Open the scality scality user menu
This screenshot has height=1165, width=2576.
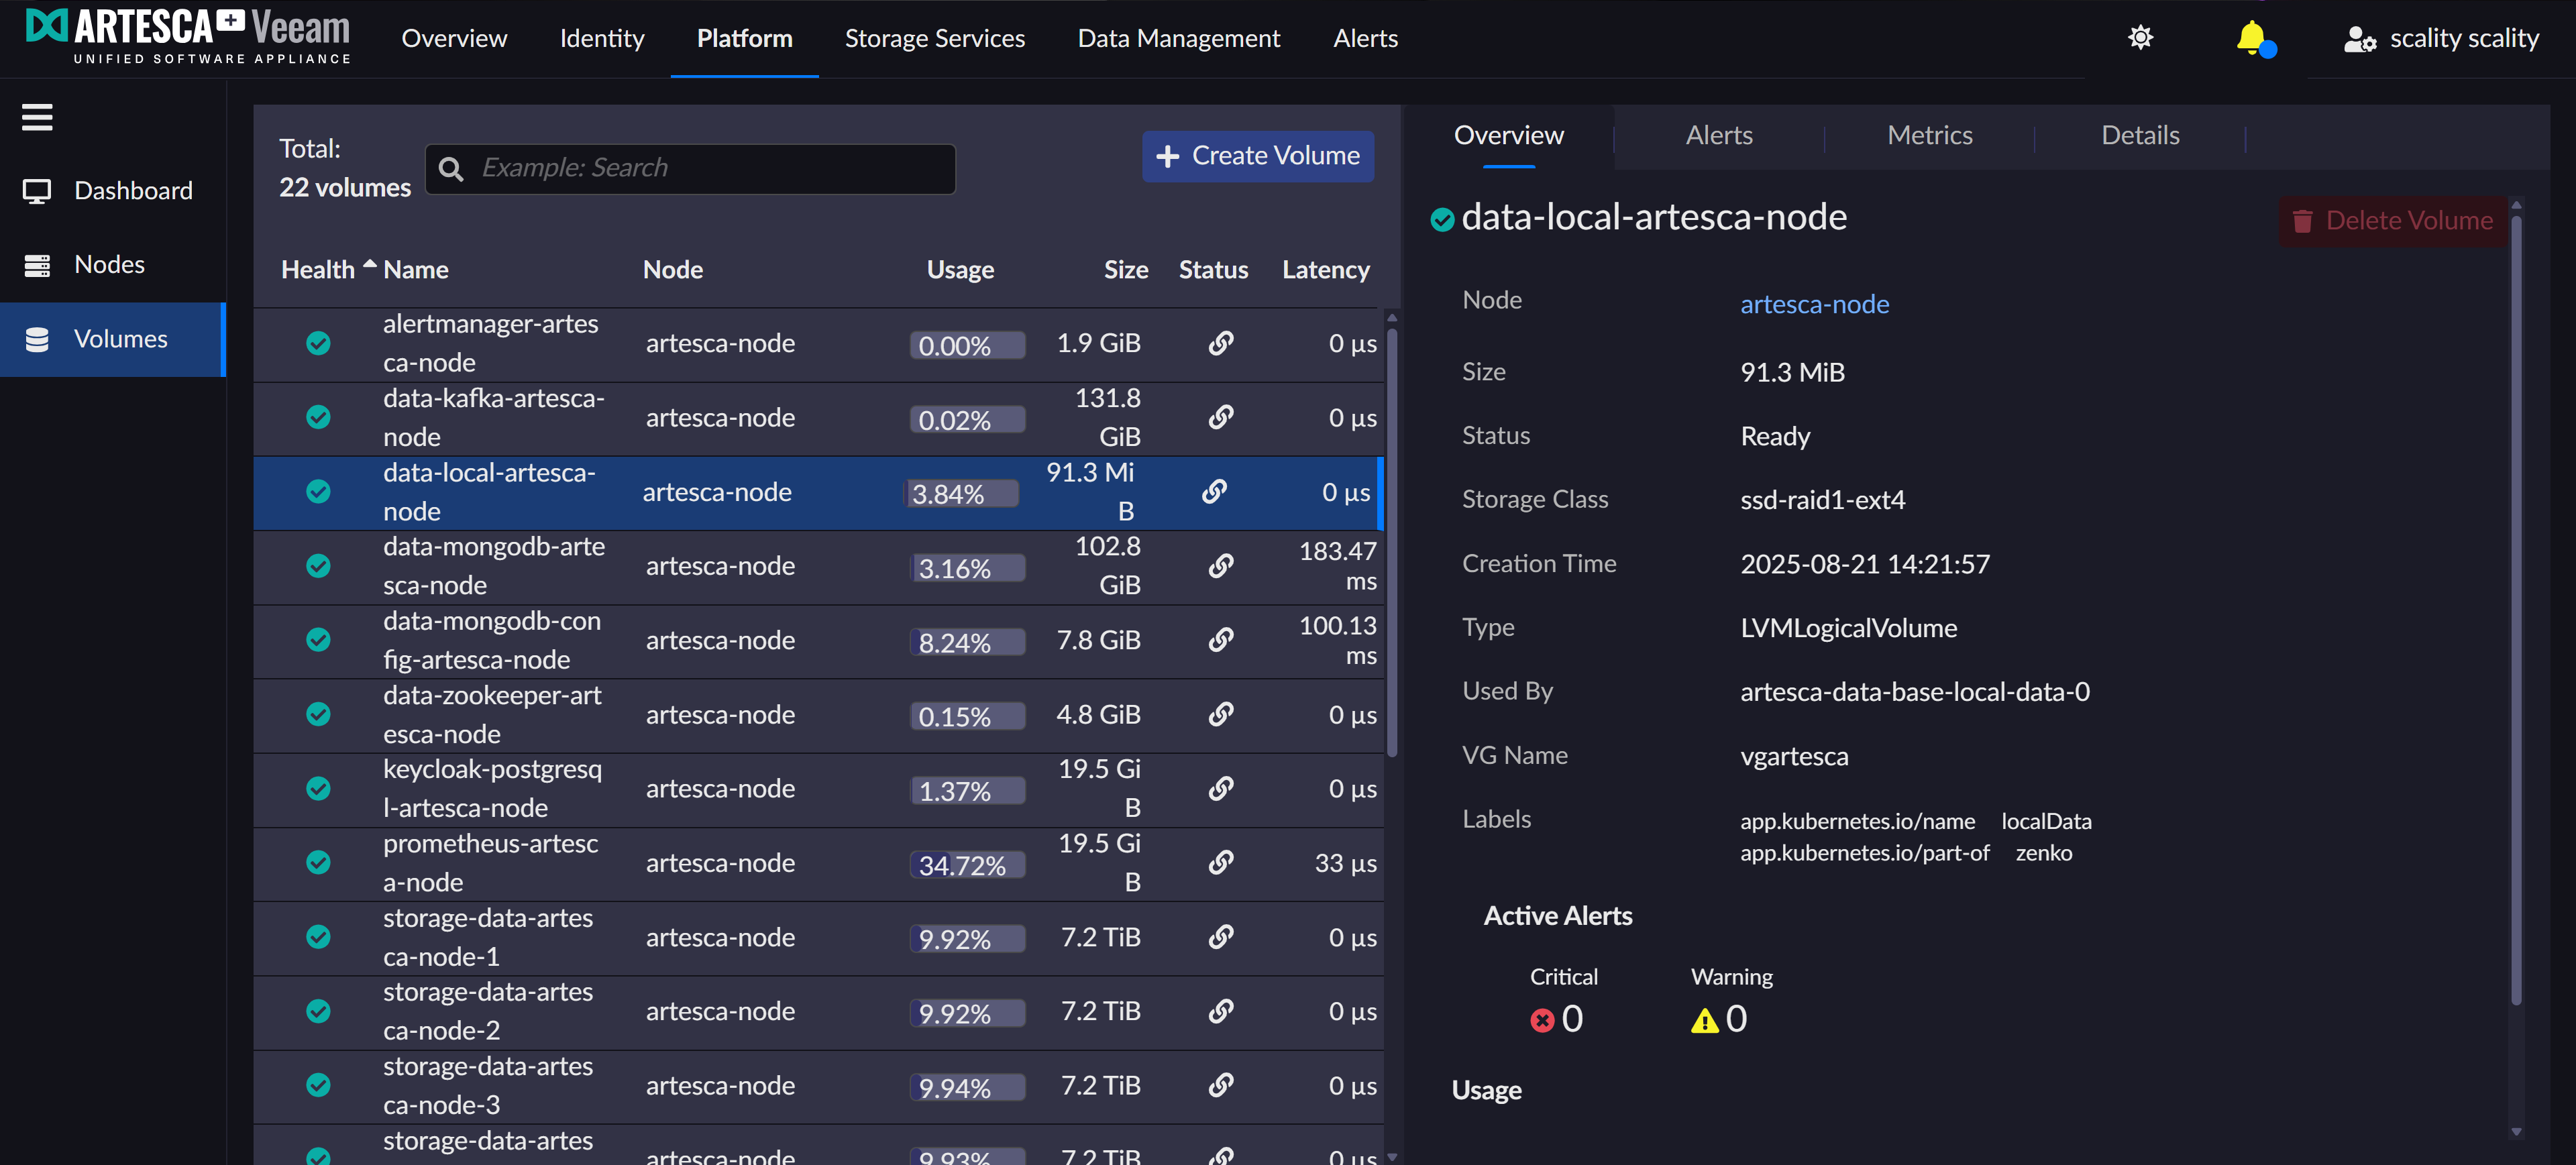(x=2440, y=38)
